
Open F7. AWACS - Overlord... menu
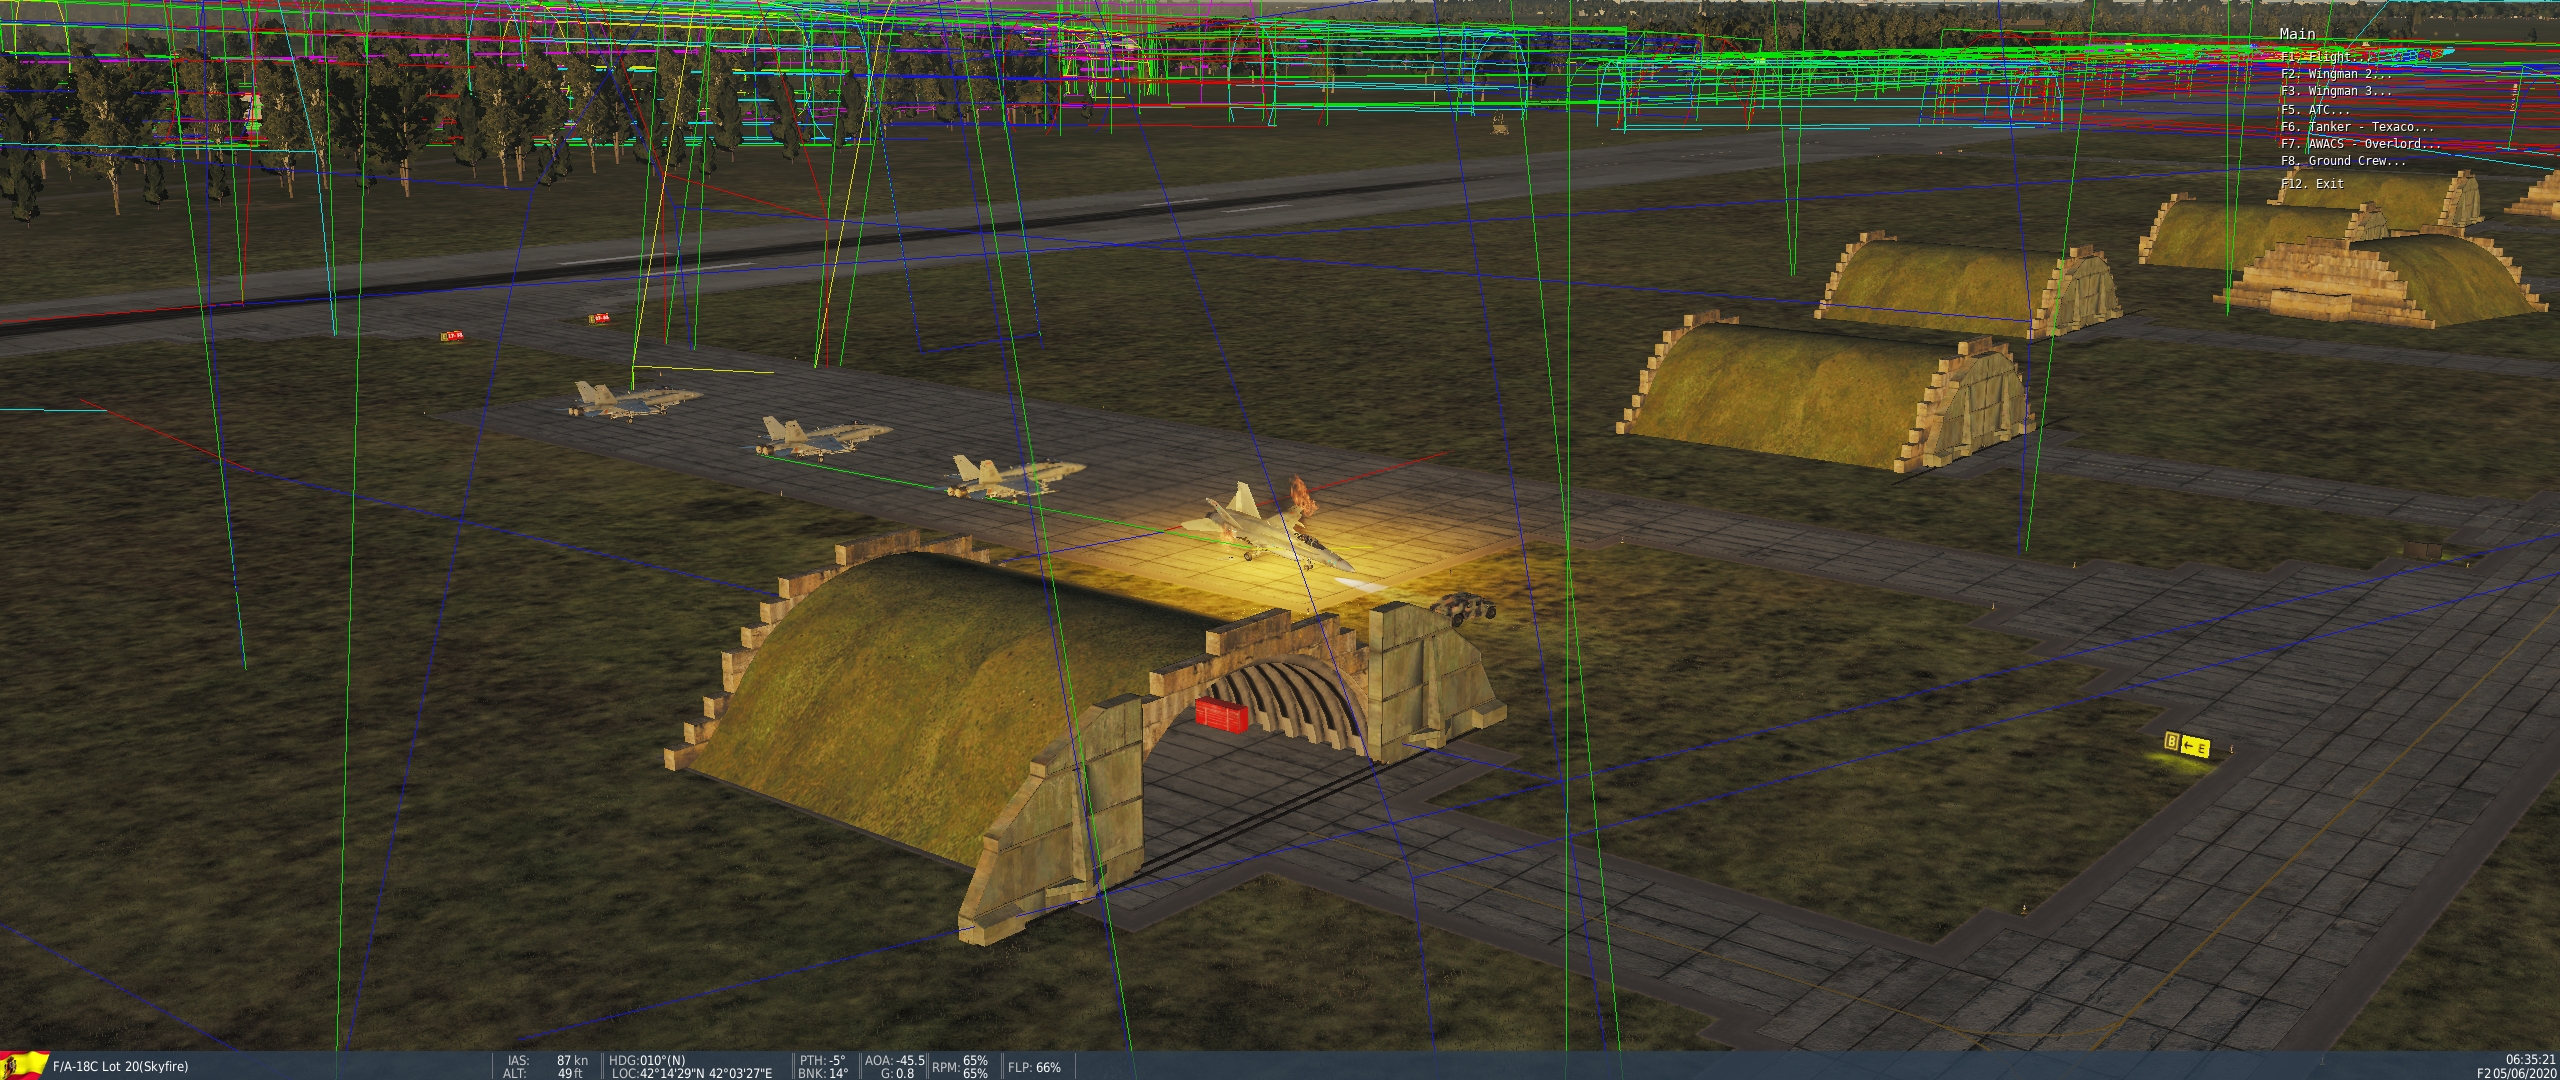(2360, 144)
